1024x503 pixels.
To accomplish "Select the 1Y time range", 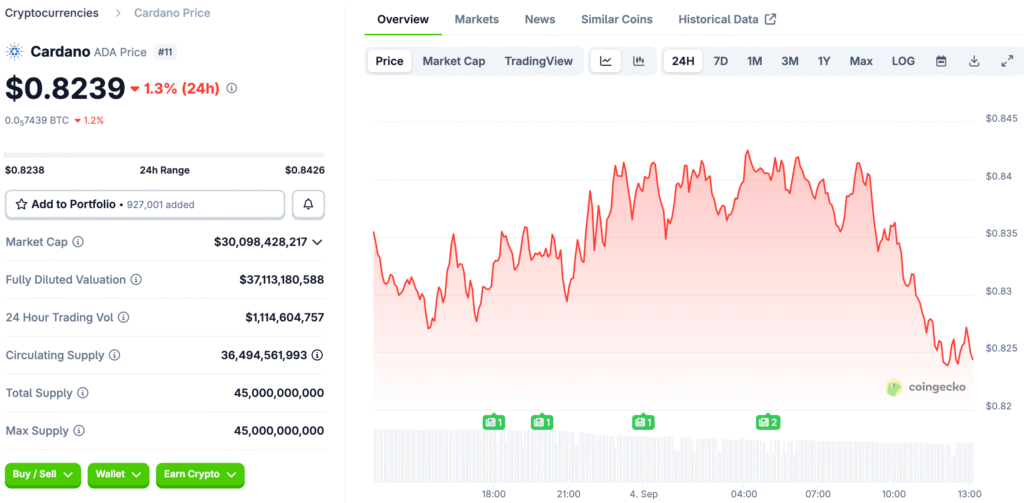I will click(x=824, y=61).
